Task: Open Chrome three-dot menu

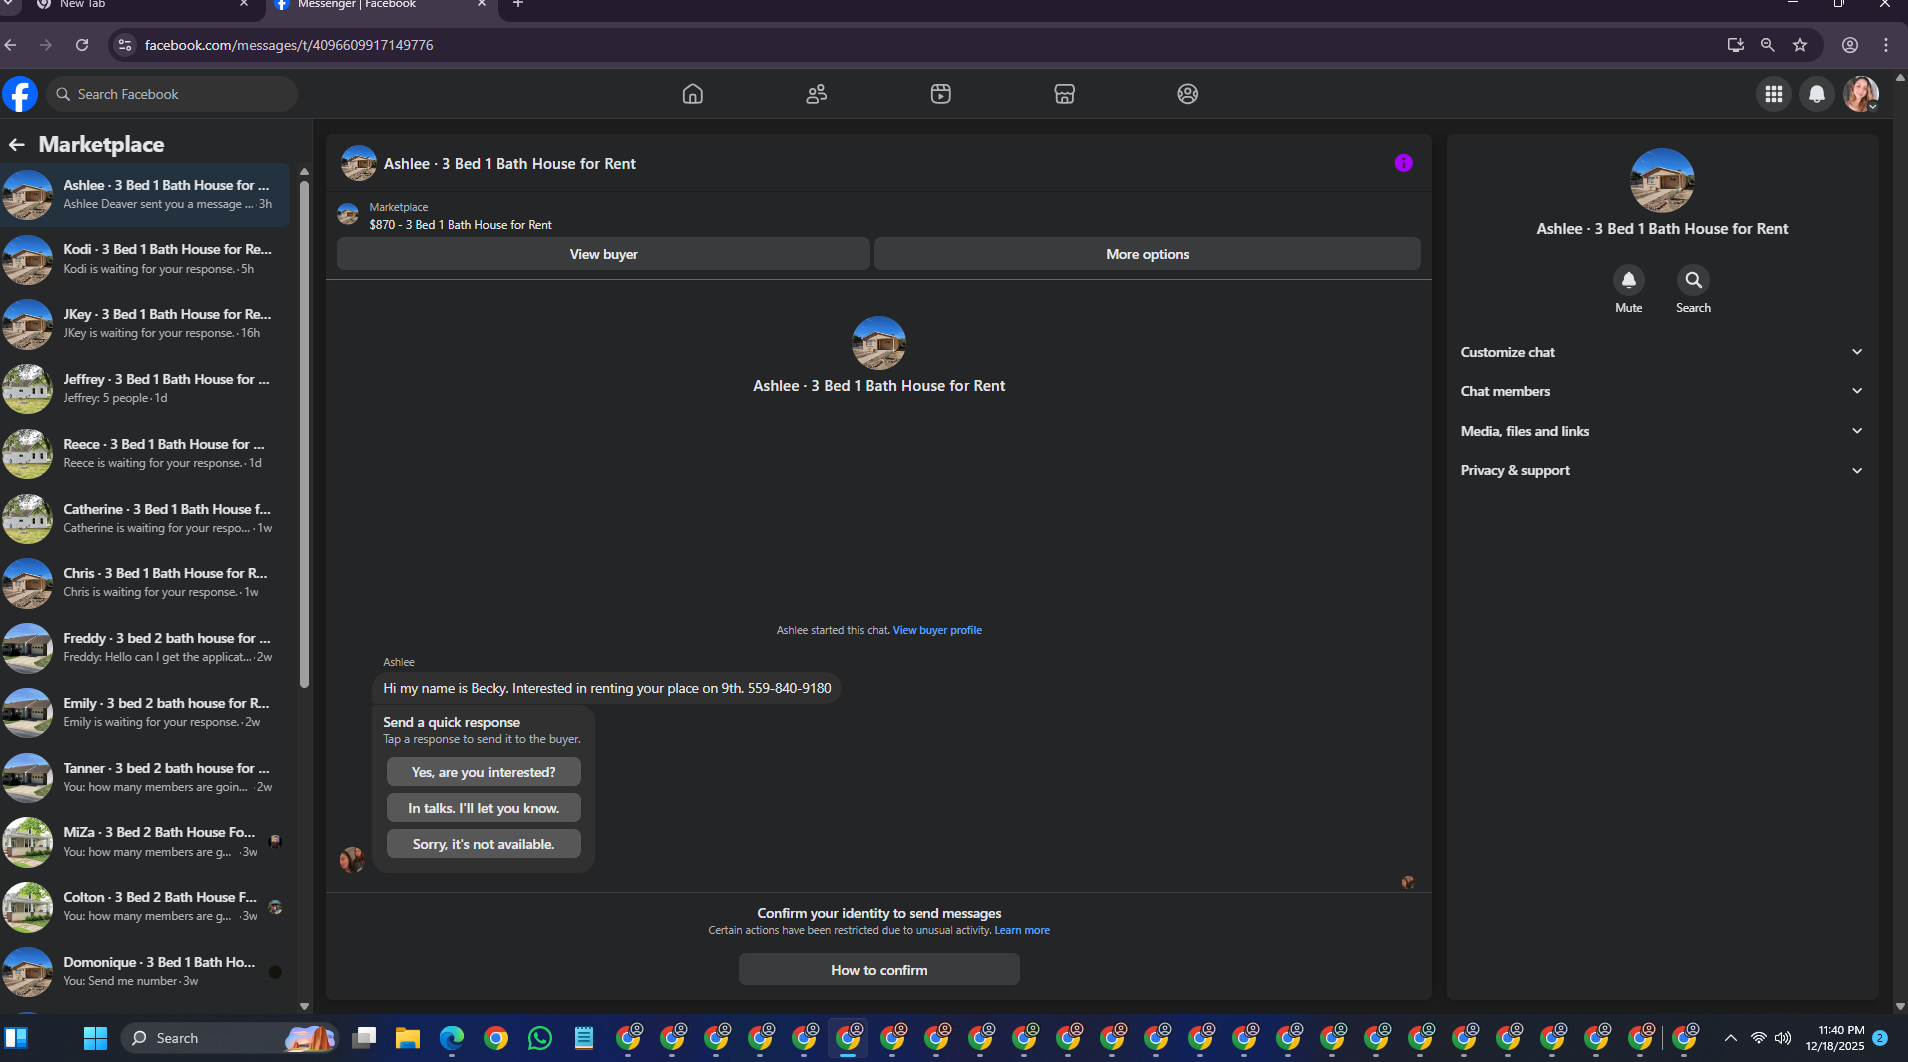Action: pyautogui.click(x=1886, y=45)
